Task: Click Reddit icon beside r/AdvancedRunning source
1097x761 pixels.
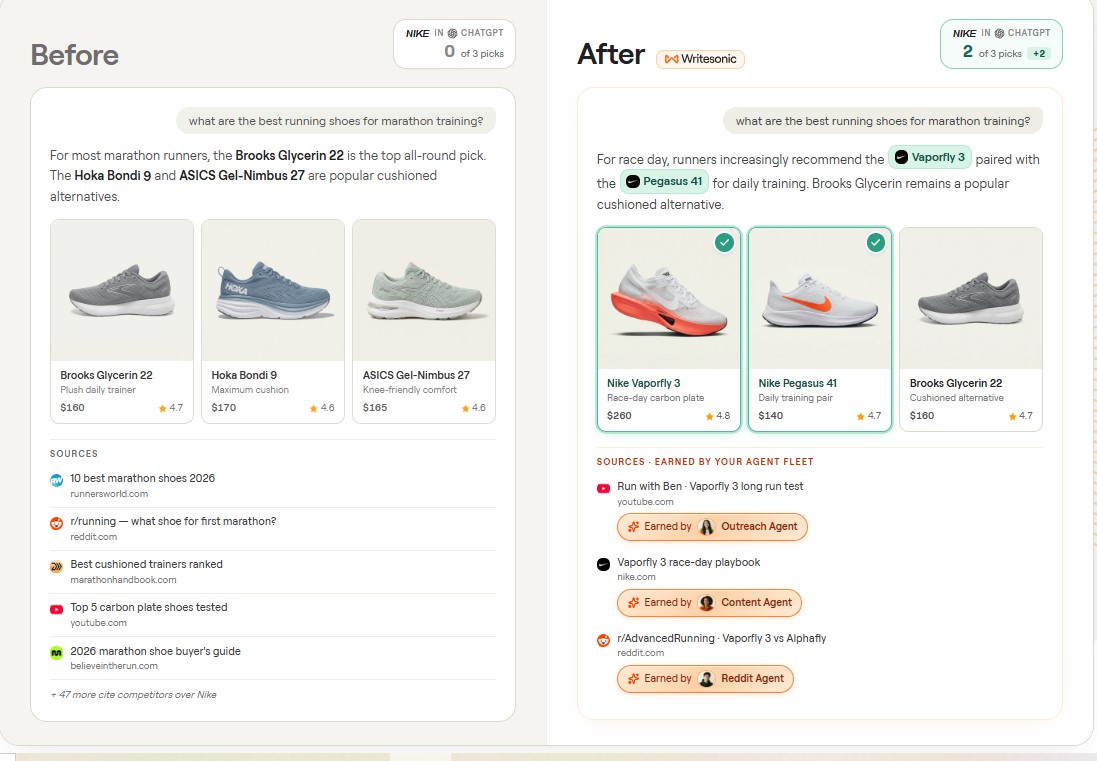Action: (x=603, y=640)
